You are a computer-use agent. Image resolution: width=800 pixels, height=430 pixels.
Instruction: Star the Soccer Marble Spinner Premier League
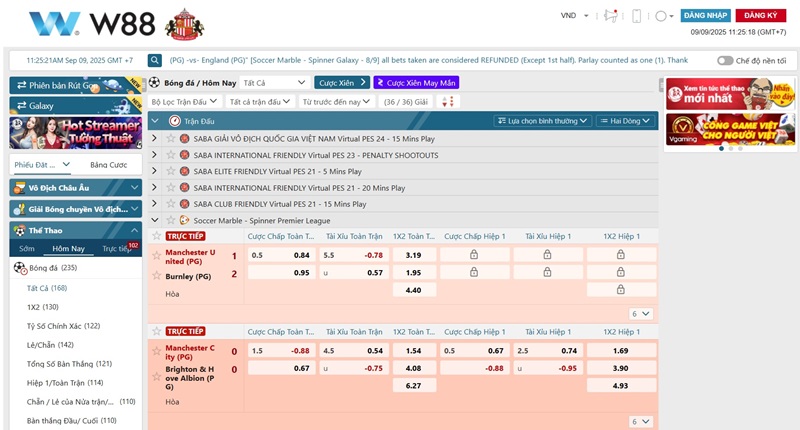coord(170,220)
